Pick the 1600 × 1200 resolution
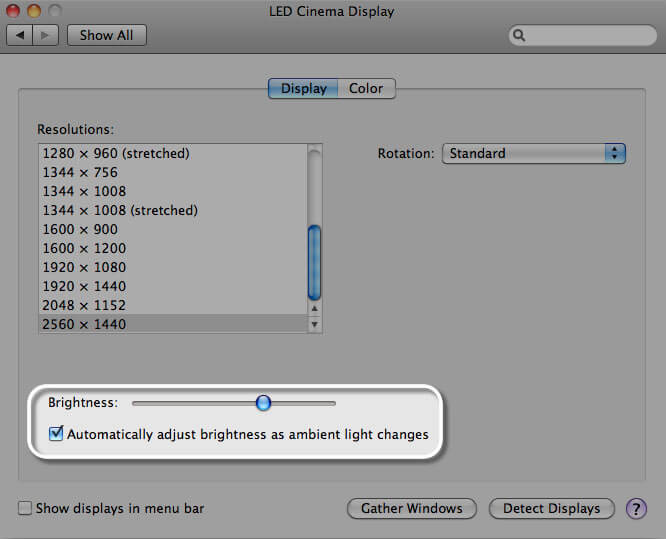This screenshot has height=539, width=666. pyautogui.click(x=172, y=248)
